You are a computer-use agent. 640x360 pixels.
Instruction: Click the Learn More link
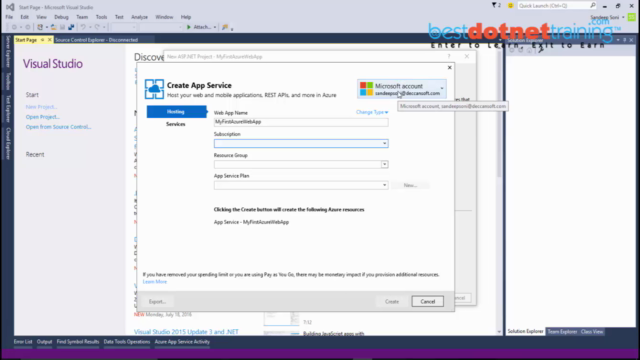click(155, 282)
